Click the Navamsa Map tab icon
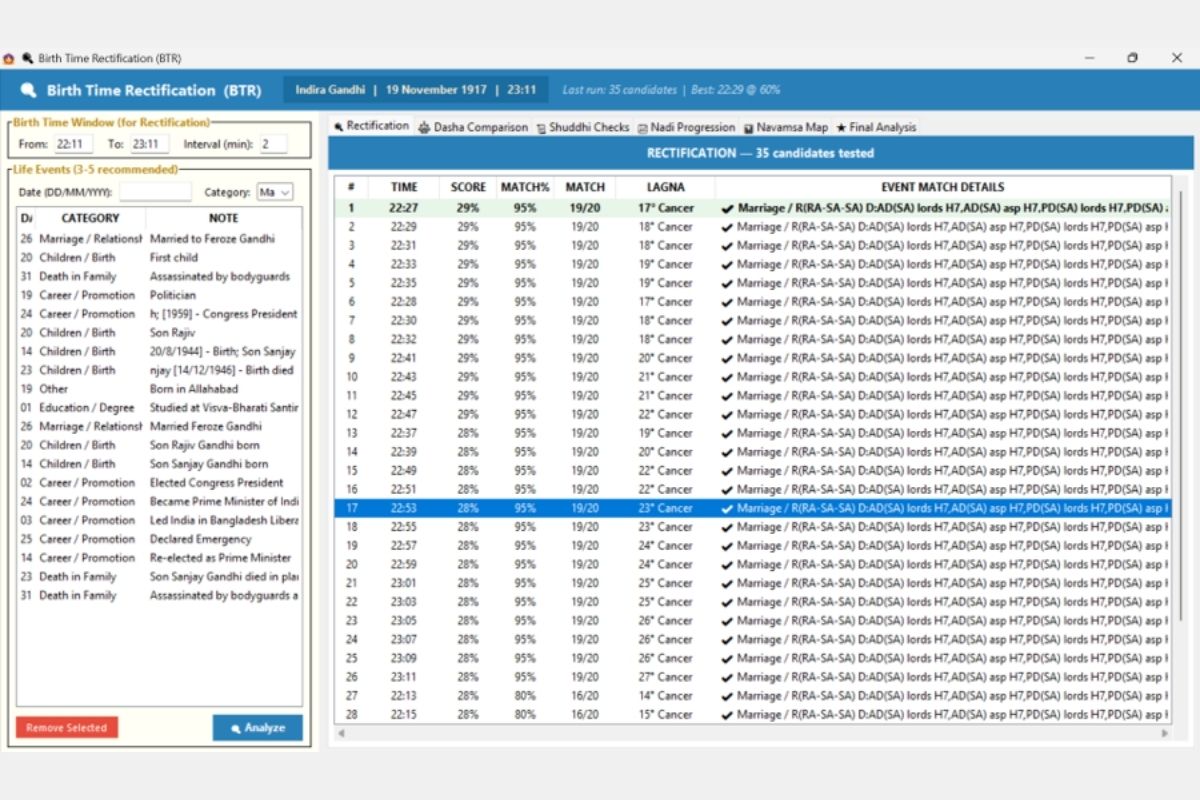The width and height of the screenshot is (1200, 800). coord(749,127)
